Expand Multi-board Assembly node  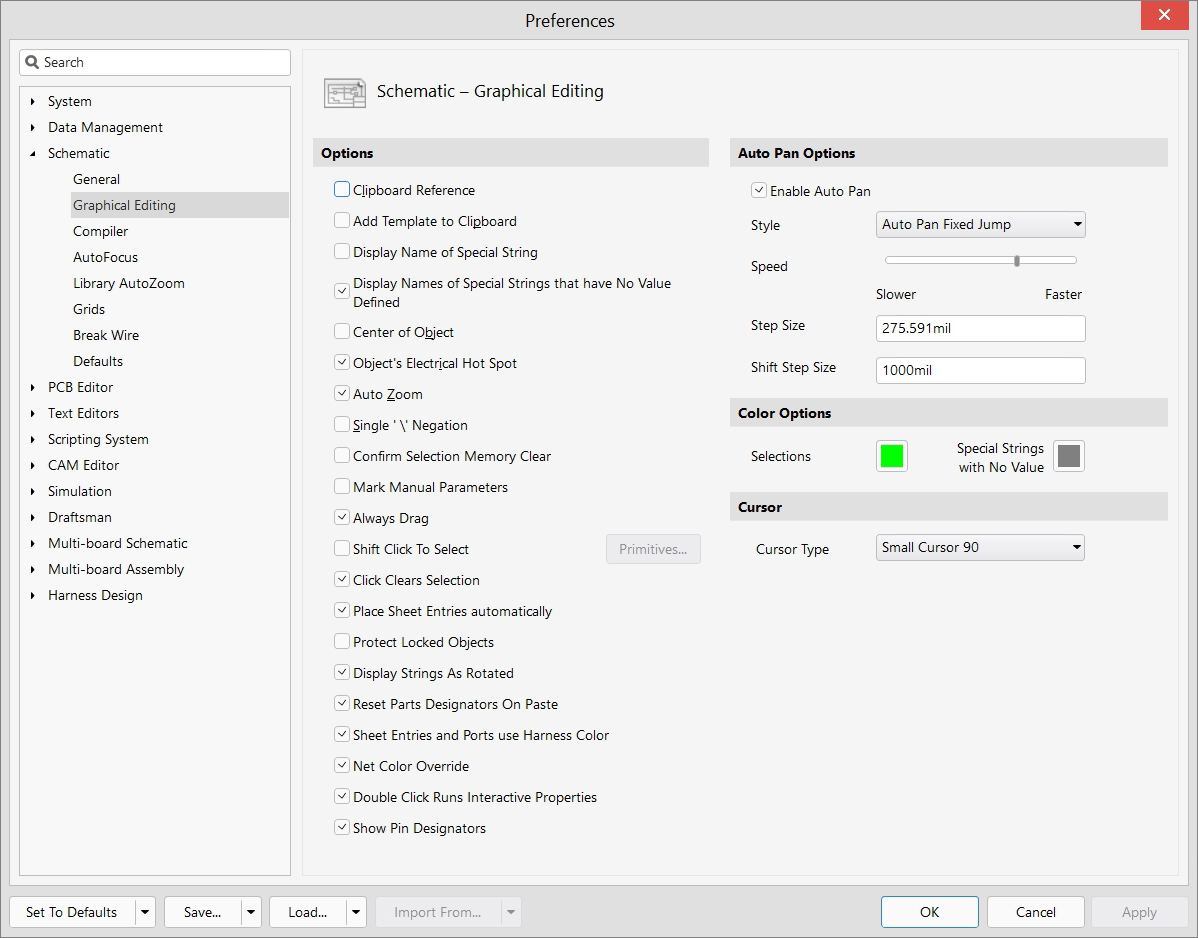[32, 569]
